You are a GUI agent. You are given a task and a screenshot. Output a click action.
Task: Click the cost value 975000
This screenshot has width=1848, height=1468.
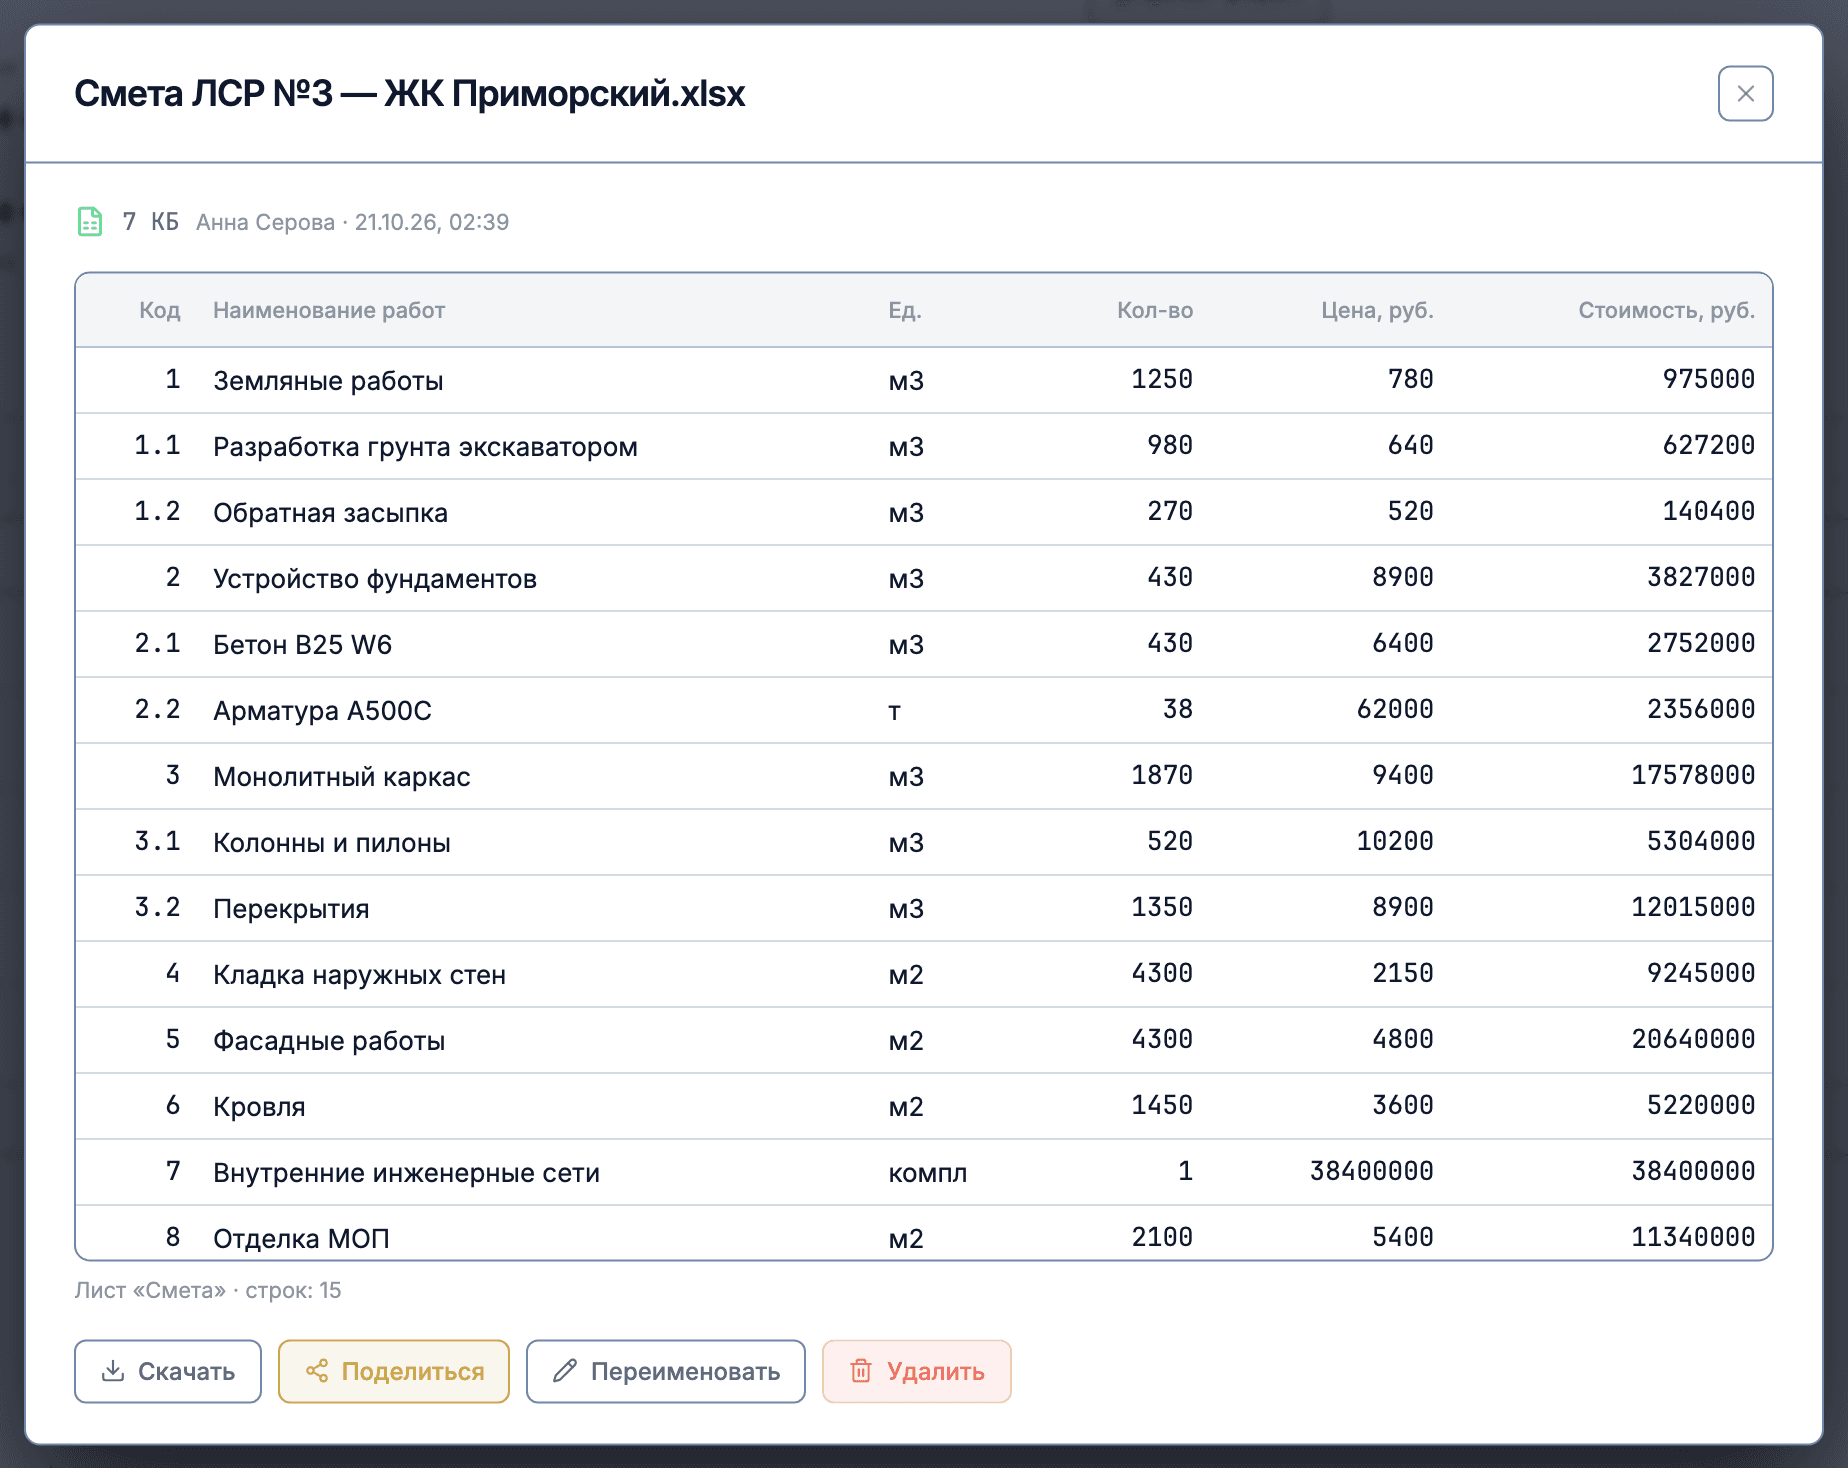coord(1709,379)
